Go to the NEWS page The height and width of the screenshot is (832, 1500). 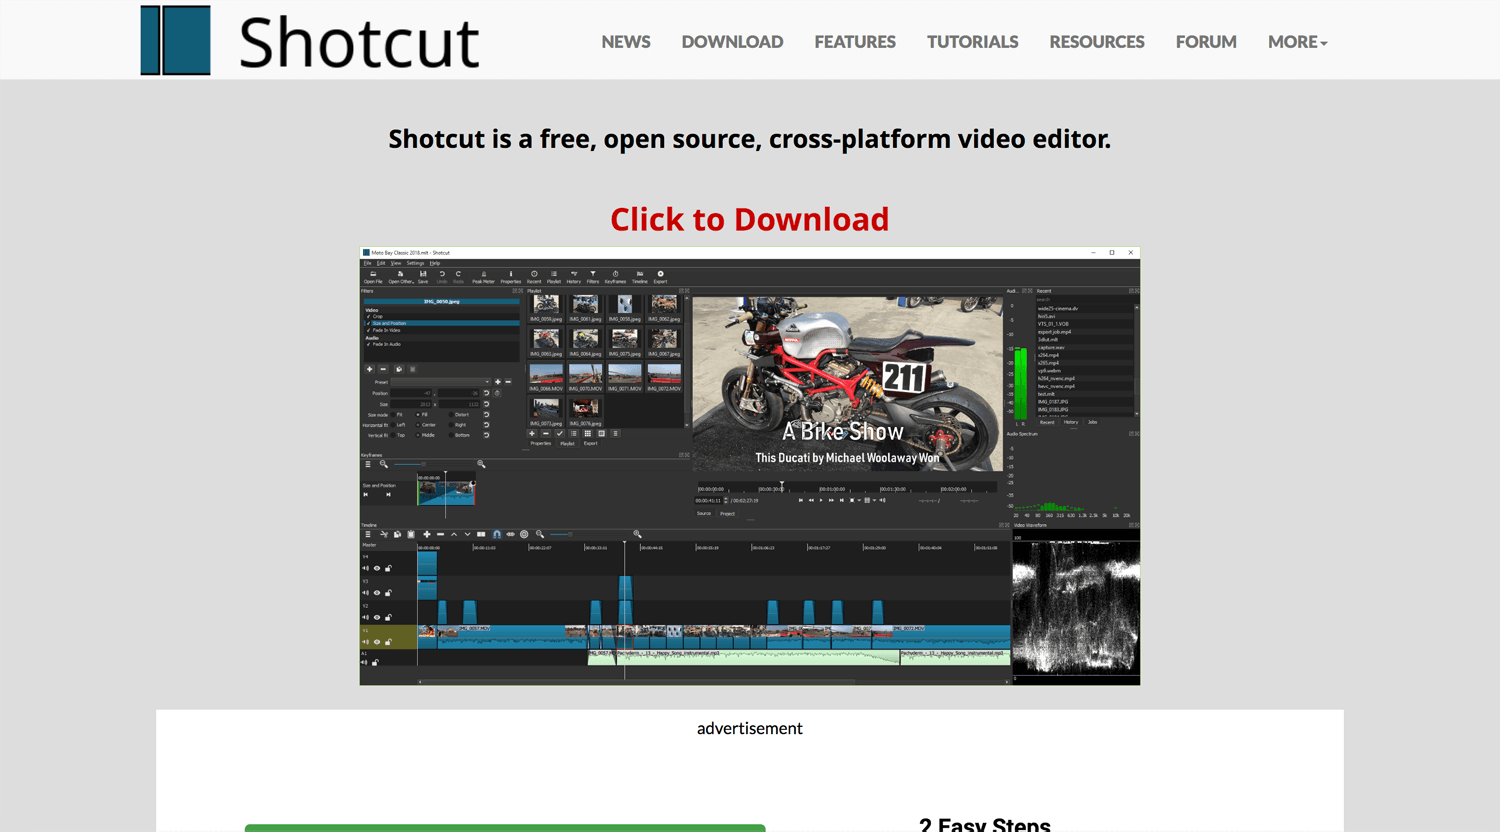[626, 42]
